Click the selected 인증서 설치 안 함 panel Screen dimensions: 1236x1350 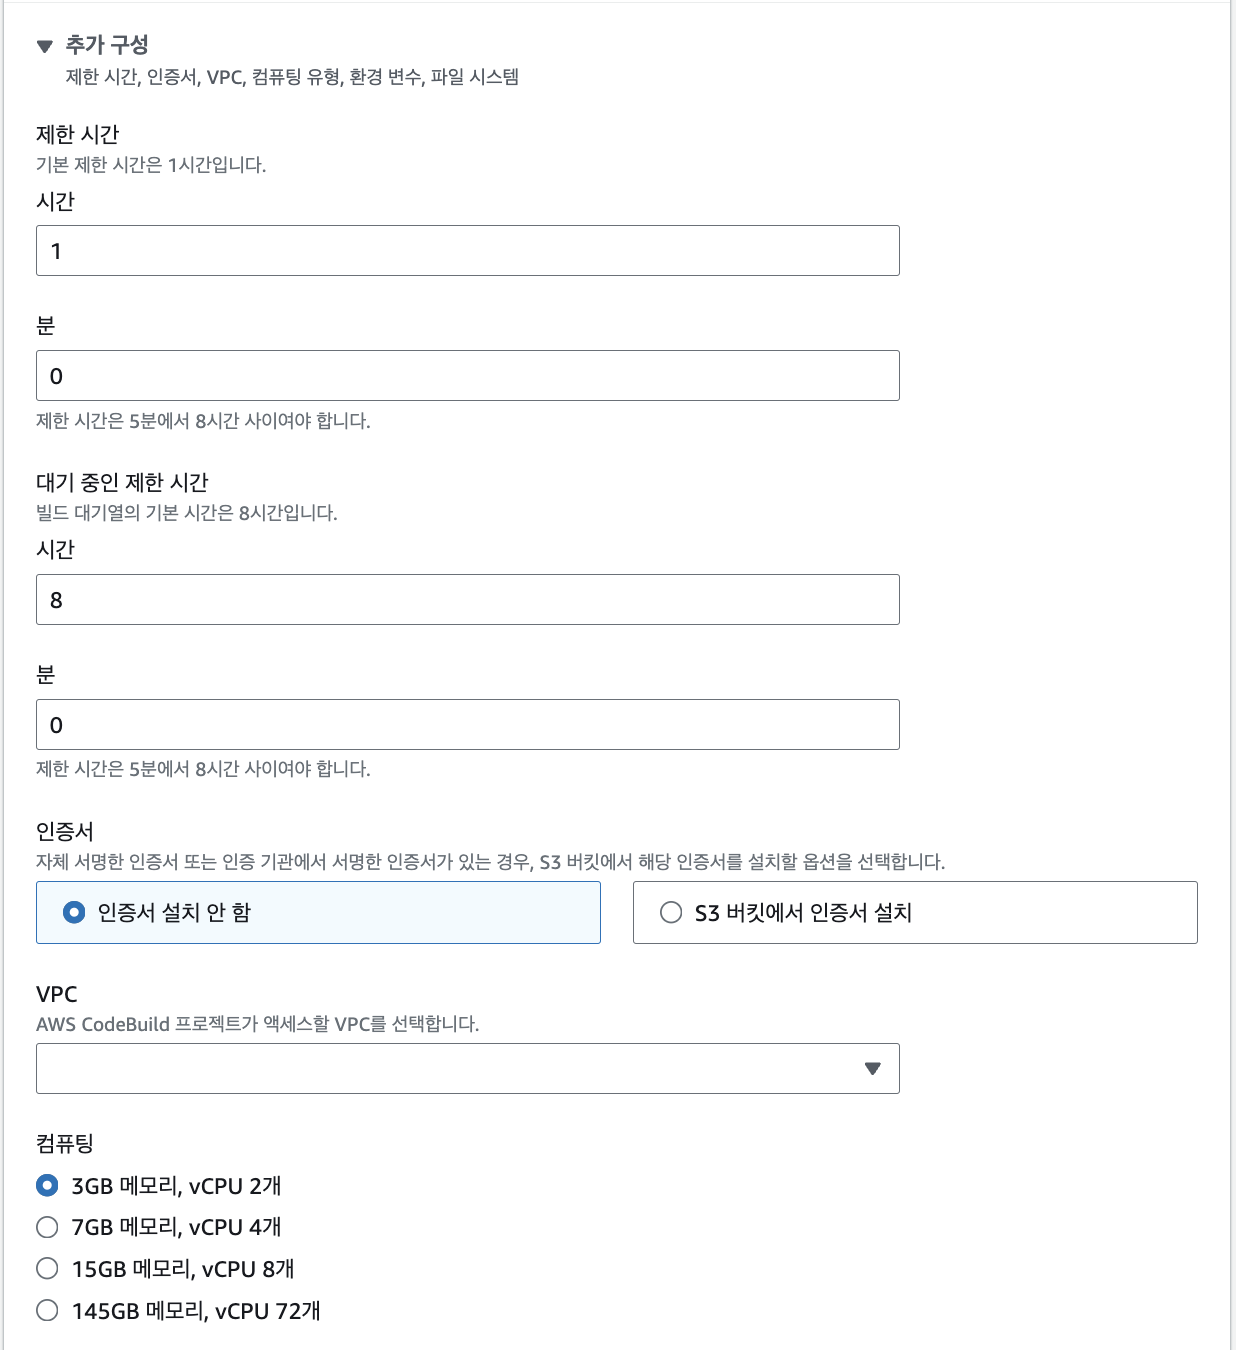click(318, 912)
